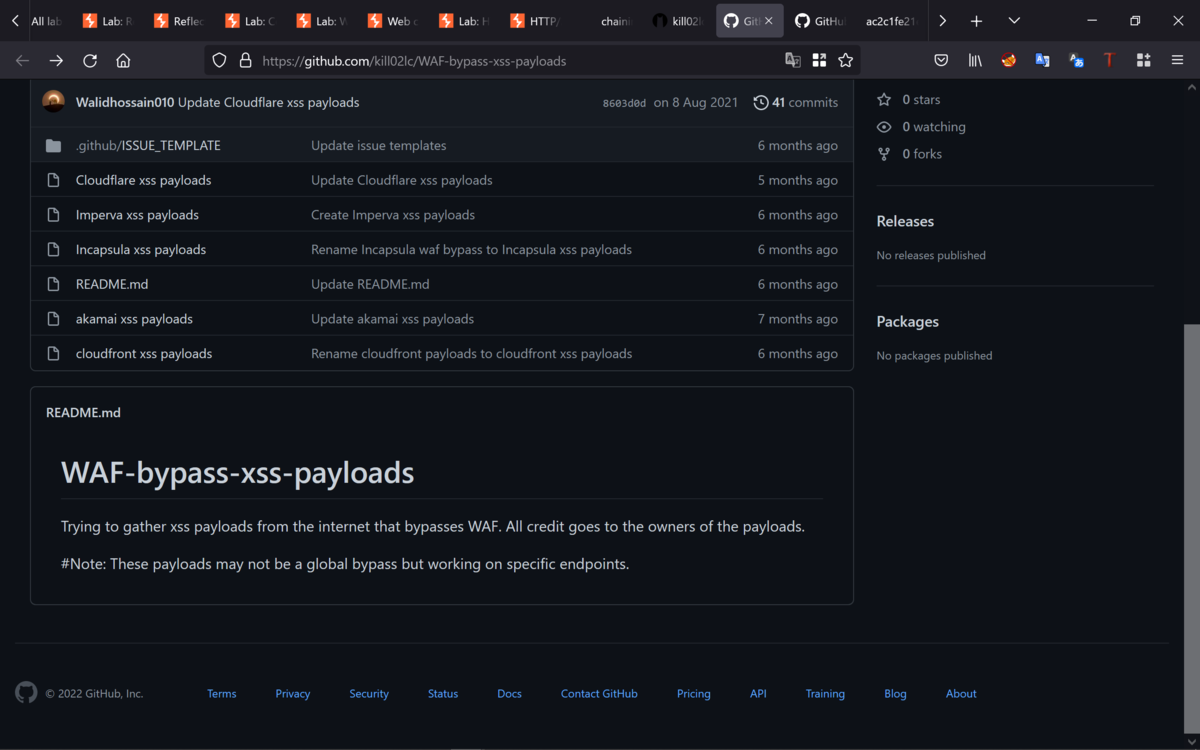
Task: Open footer Status link
Action: [x=443, y=693]
